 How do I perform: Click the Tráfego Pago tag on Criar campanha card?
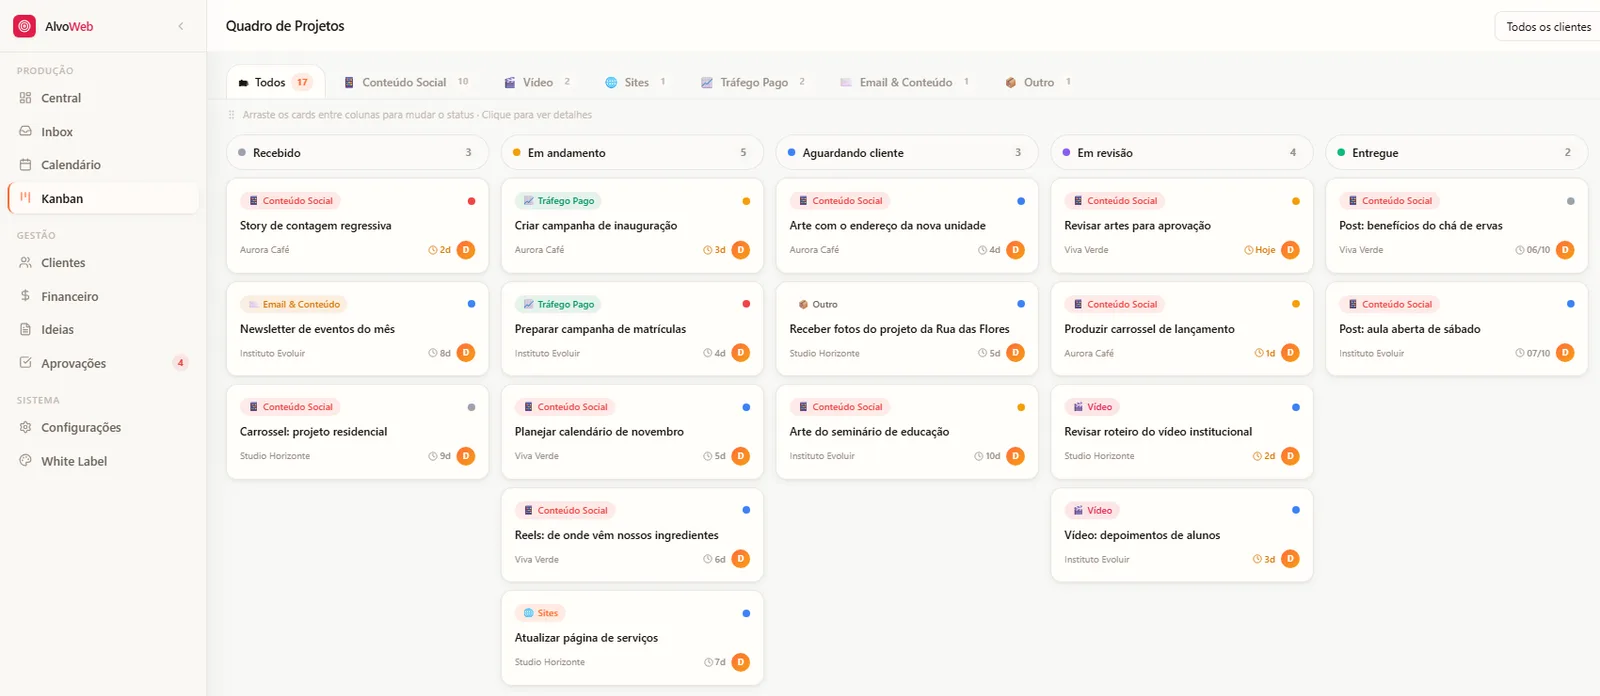pyautogui.click(x=559, y=201)
